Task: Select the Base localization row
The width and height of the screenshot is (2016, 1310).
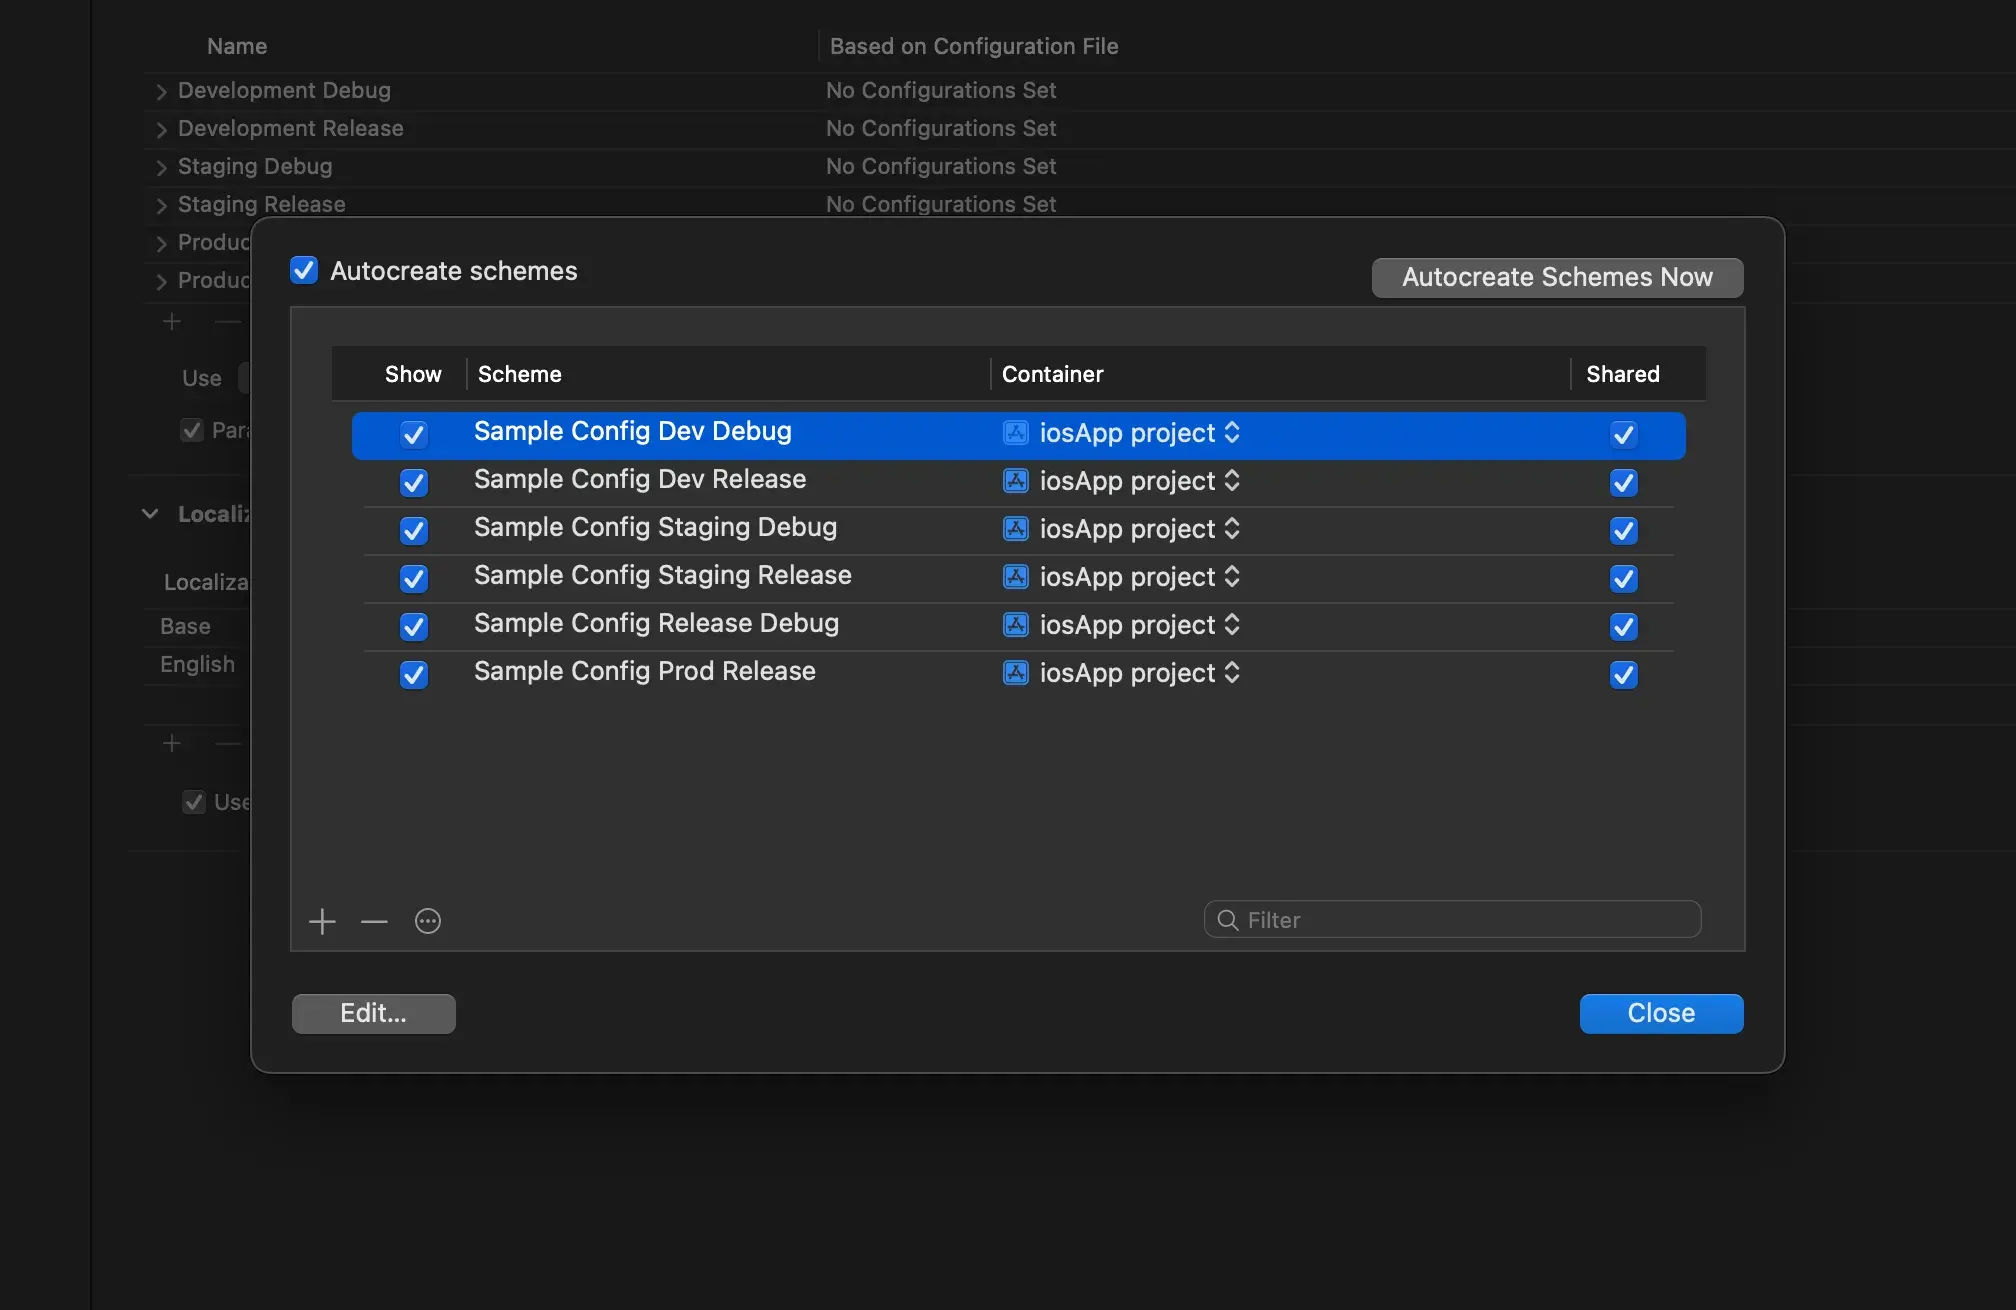Action: coord(185,626)
